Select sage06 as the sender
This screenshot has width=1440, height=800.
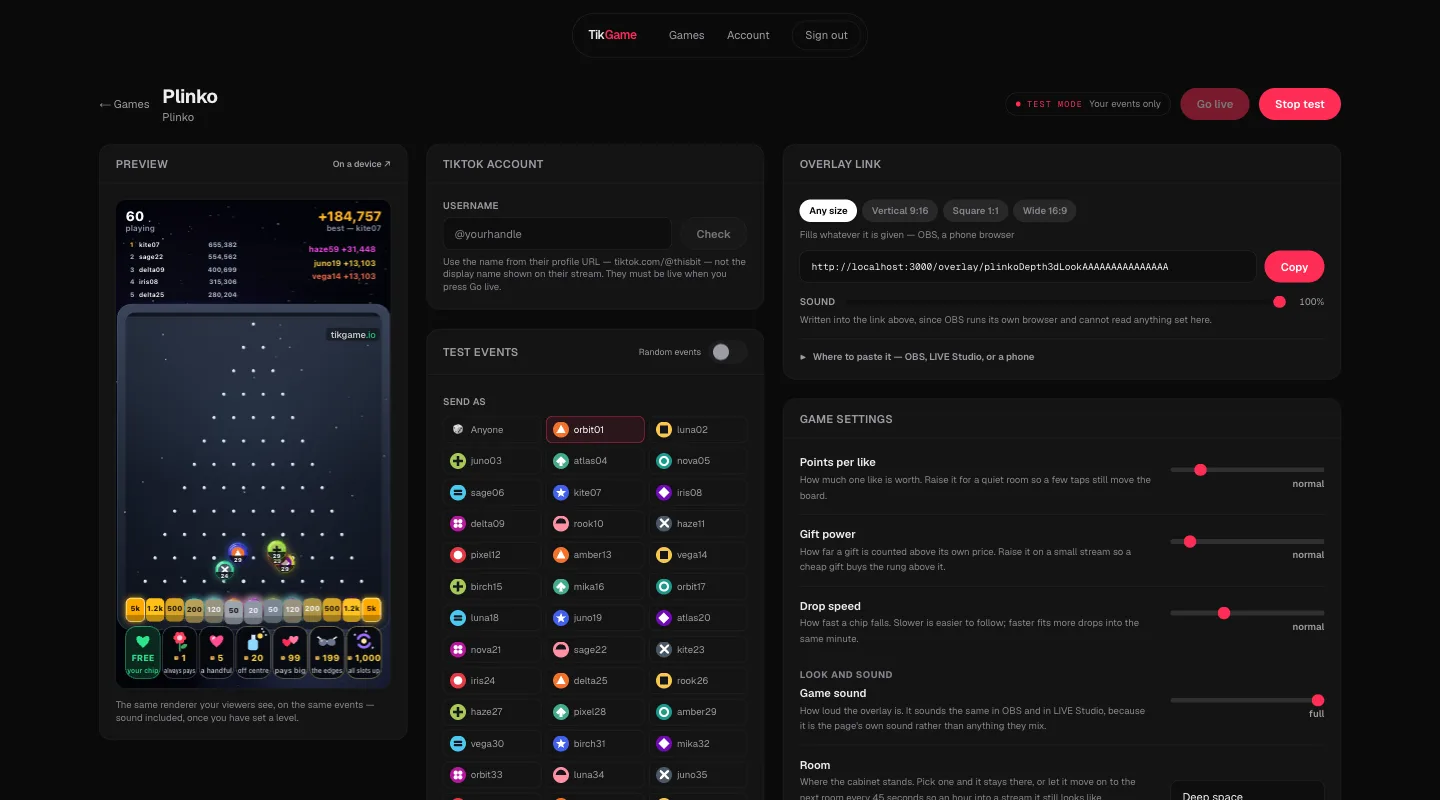coord(494,492)
